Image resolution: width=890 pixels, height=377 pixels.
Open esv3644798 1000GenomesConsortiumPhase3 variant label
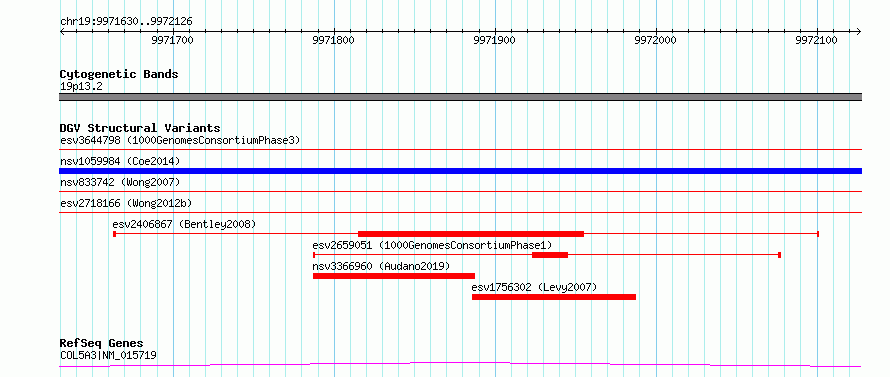tap(180, 140)
